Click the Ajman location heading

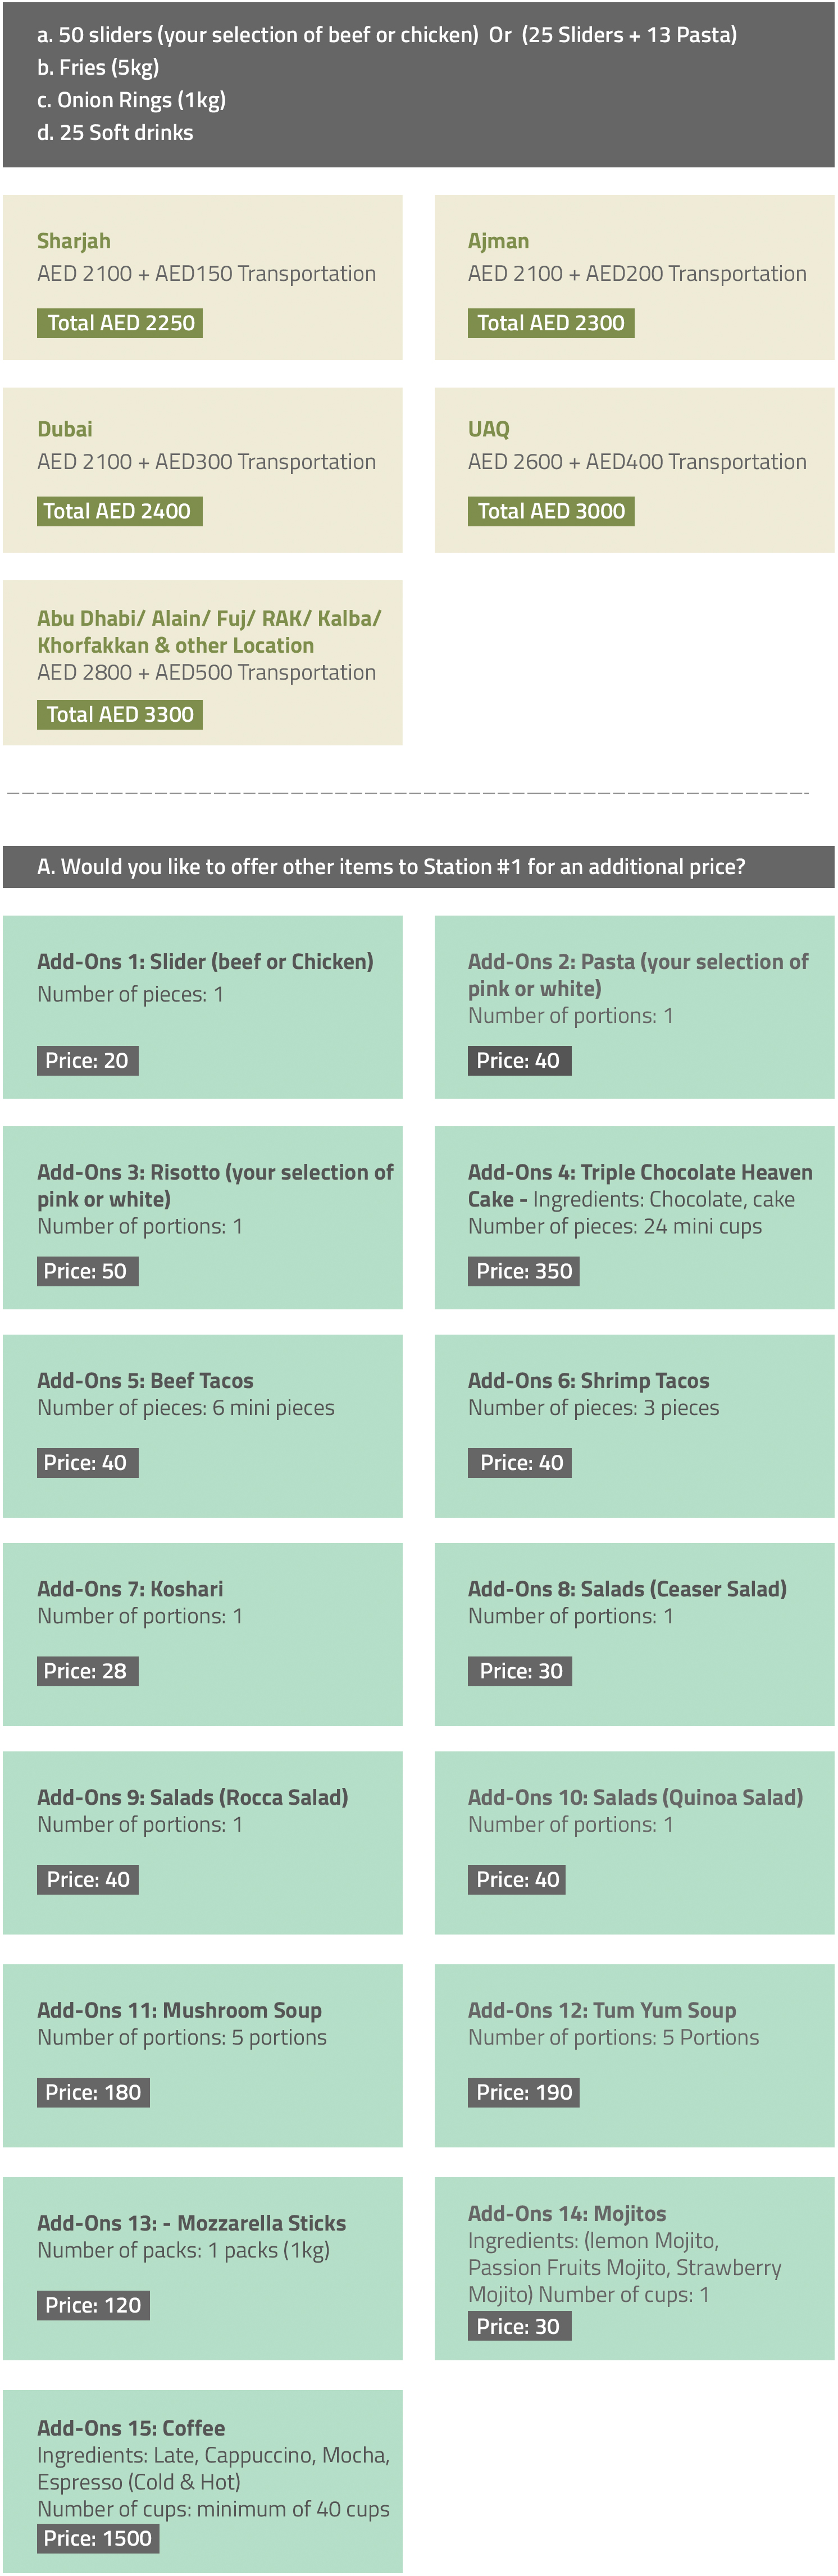[x=498, y=241]
